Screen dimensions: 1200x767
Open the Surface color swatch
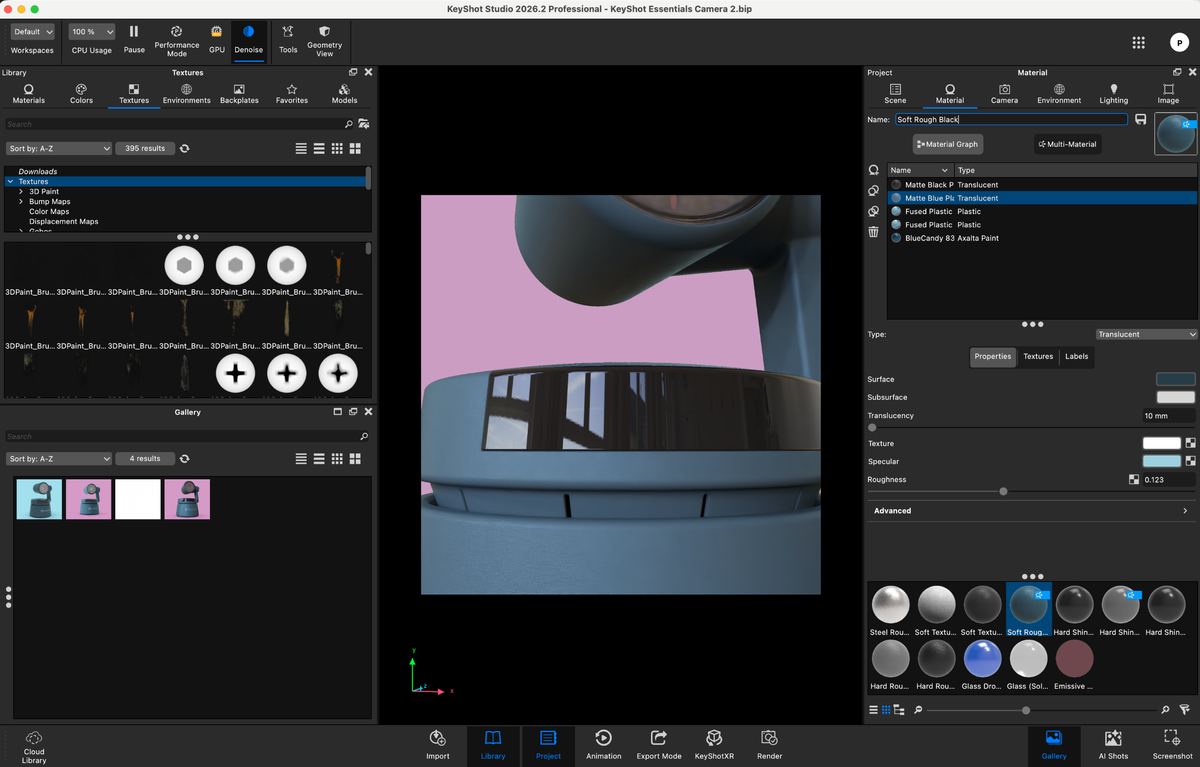click(x=1175, y=379)
